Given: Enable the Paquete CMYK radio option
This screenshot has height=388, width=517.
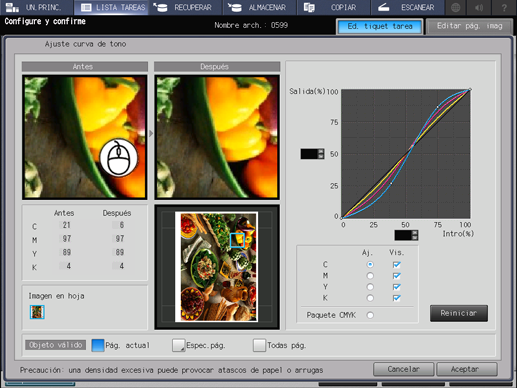Looking at the screenshot, I should pos(370,315).
